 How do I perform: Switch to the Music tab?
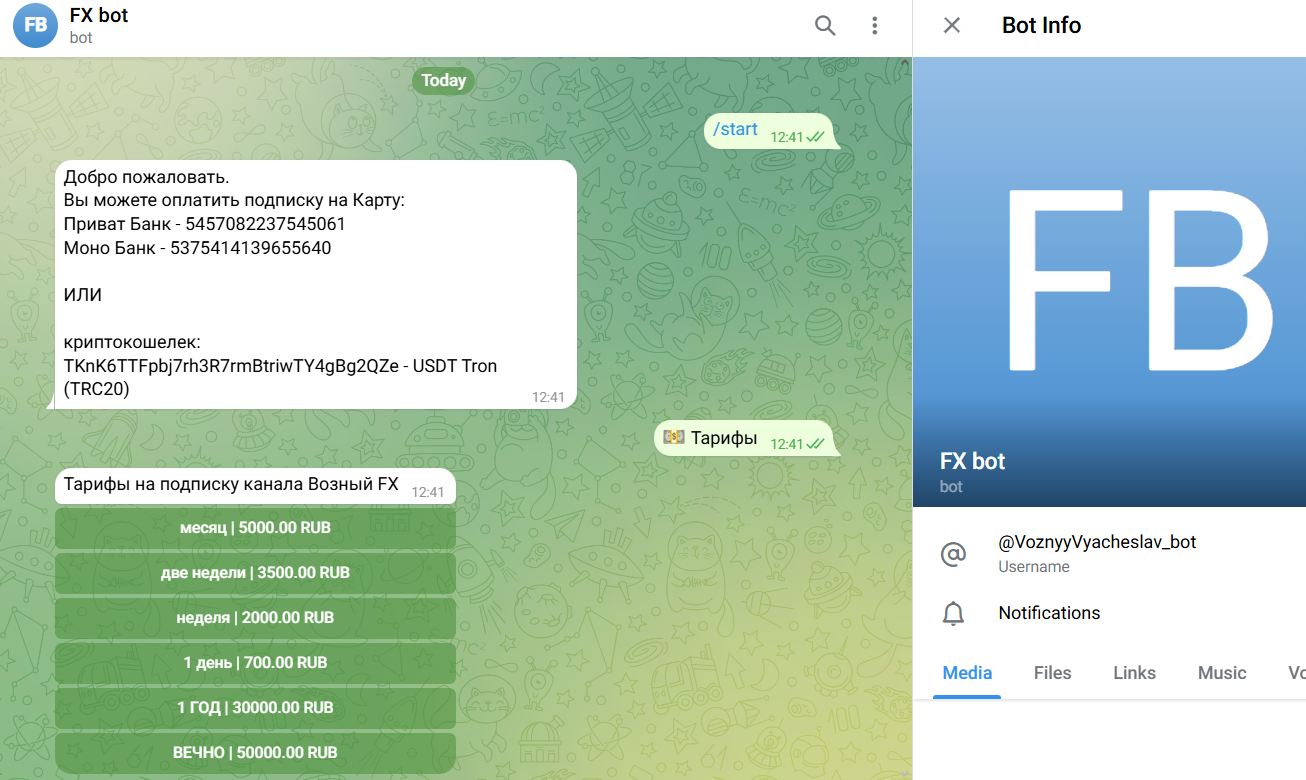point(1222,673)
